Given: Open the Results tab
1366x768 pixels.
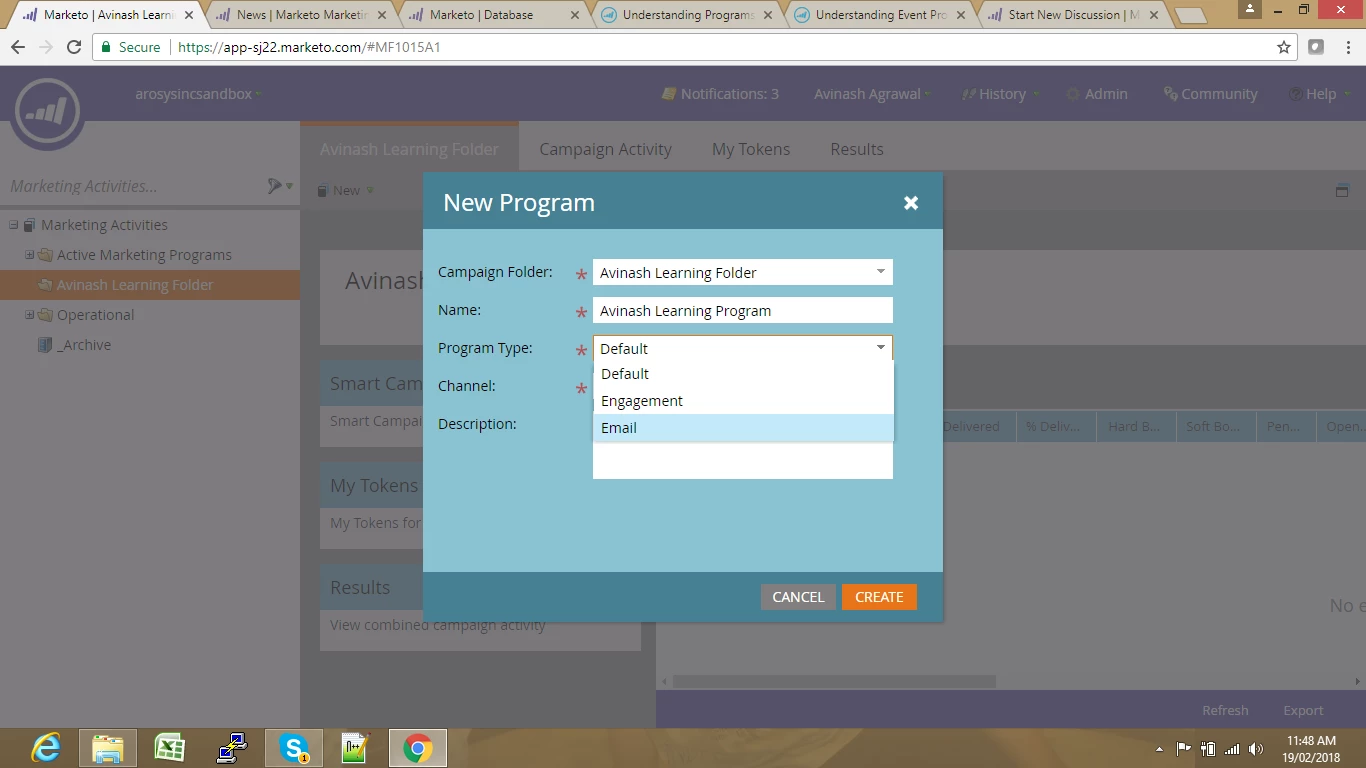Looking at the screenshot, I should tap(857, 149).
